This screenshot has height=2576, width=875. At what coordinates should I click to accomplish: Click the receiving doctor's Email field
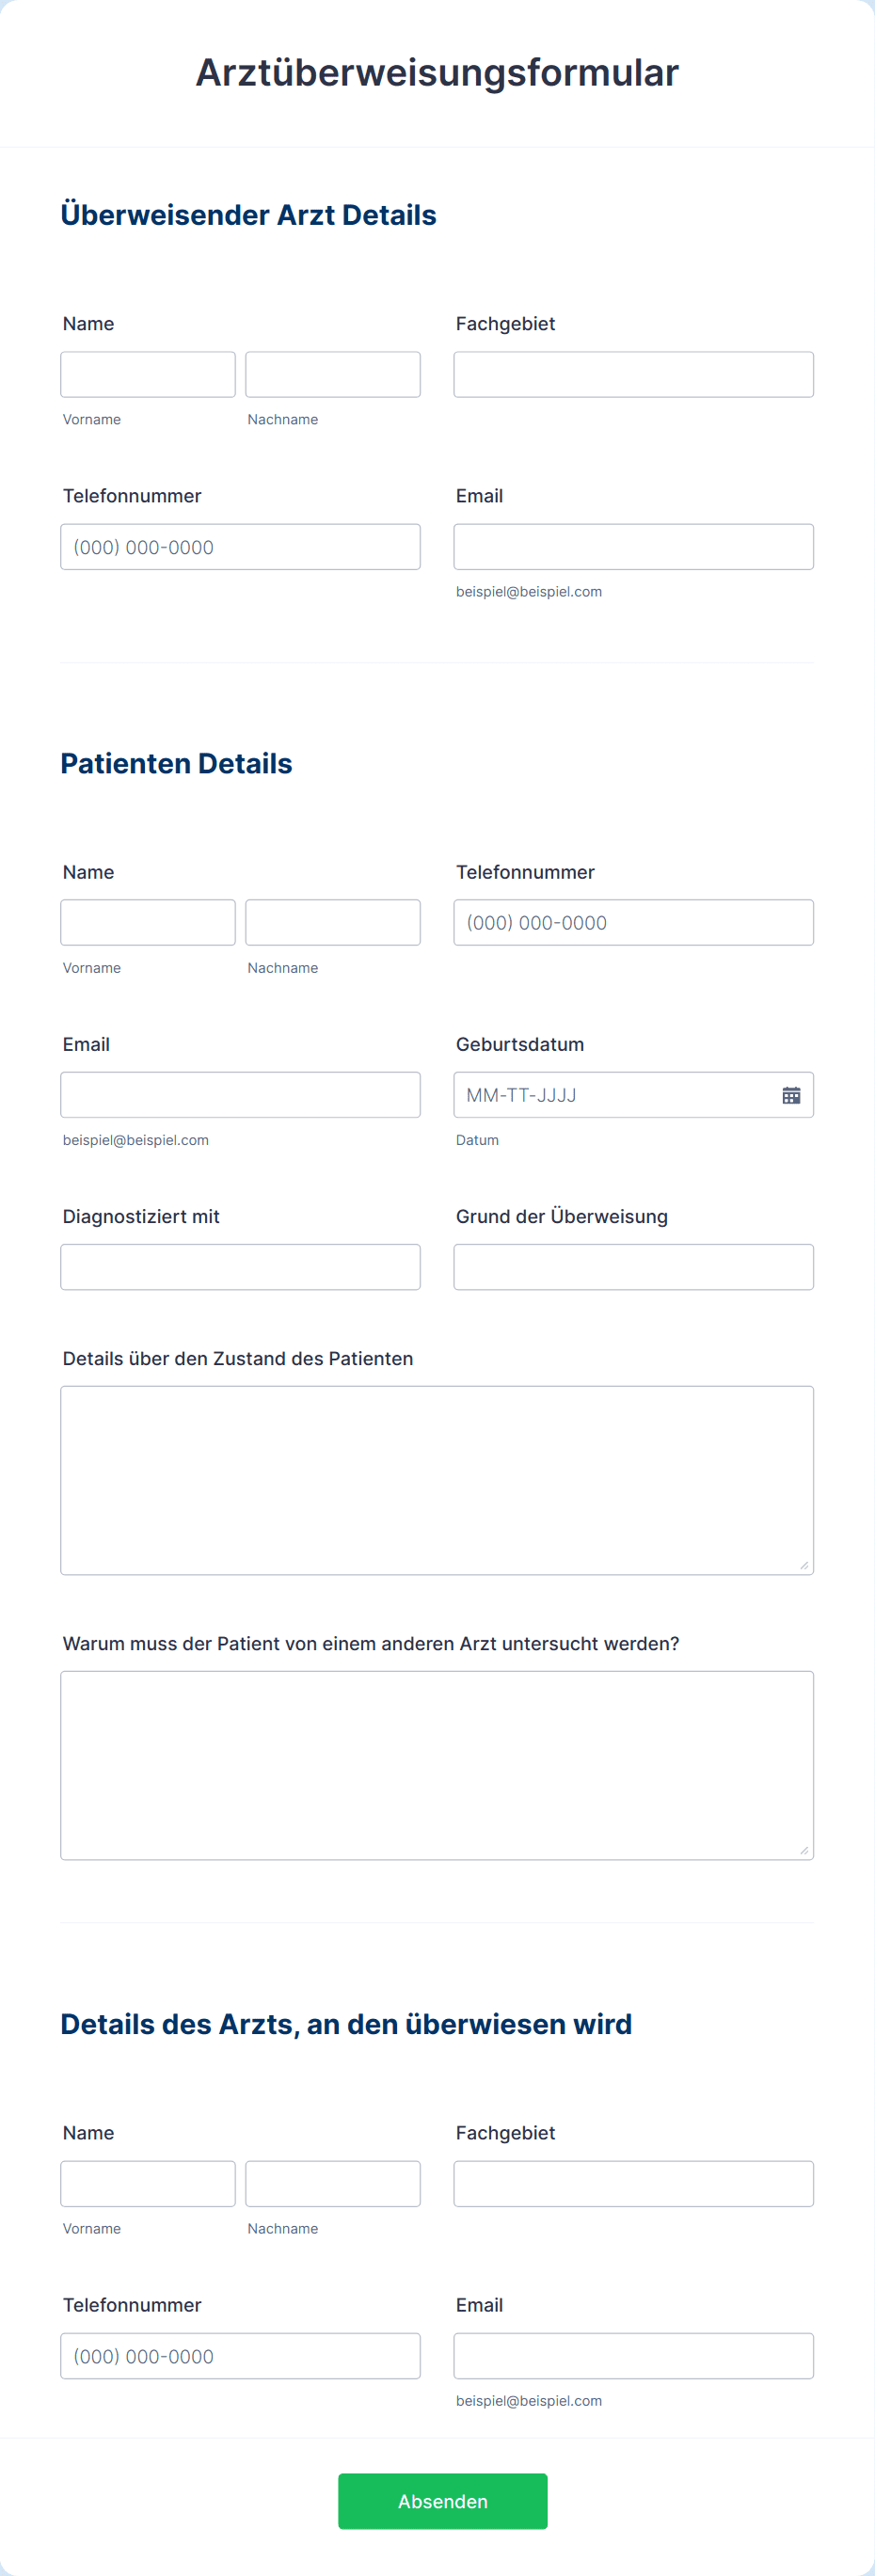click(634, 2356)
